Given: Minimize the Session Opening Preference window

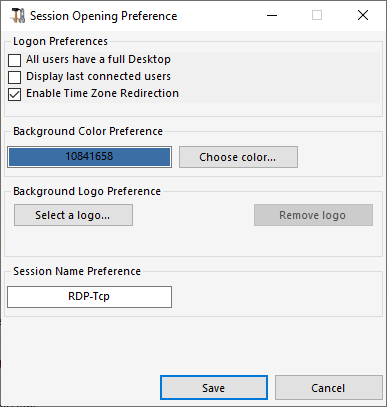Looking at the screenshot, I should tap(272, 15).
